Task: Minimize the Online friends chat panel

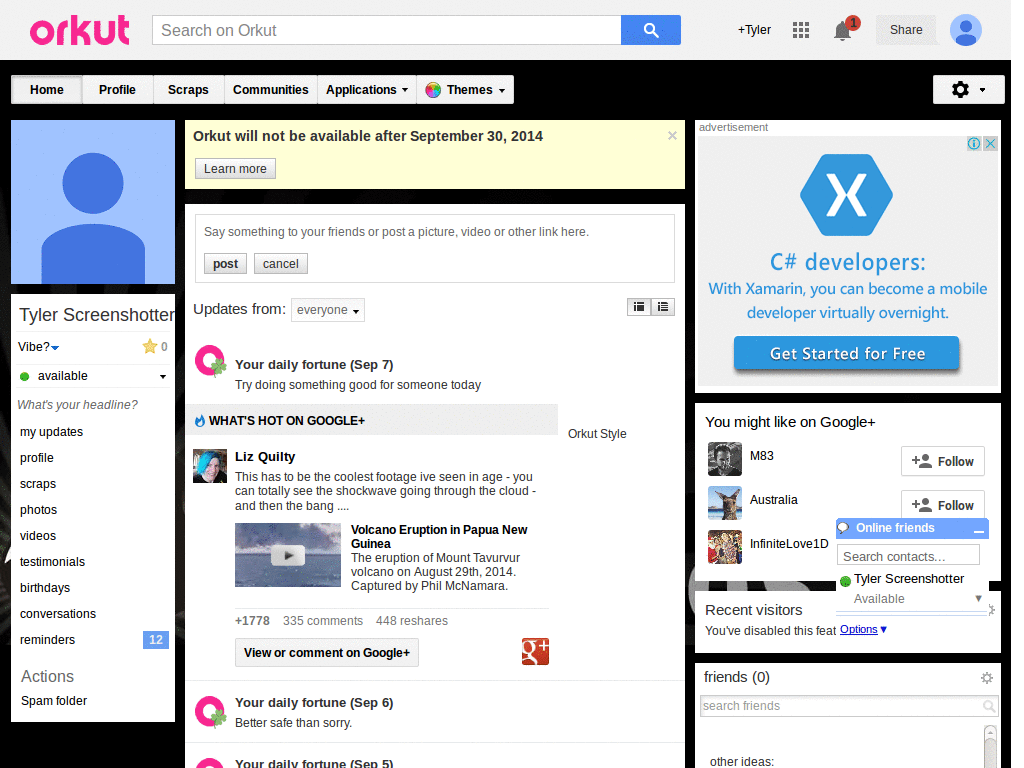Action: (978, 530)
